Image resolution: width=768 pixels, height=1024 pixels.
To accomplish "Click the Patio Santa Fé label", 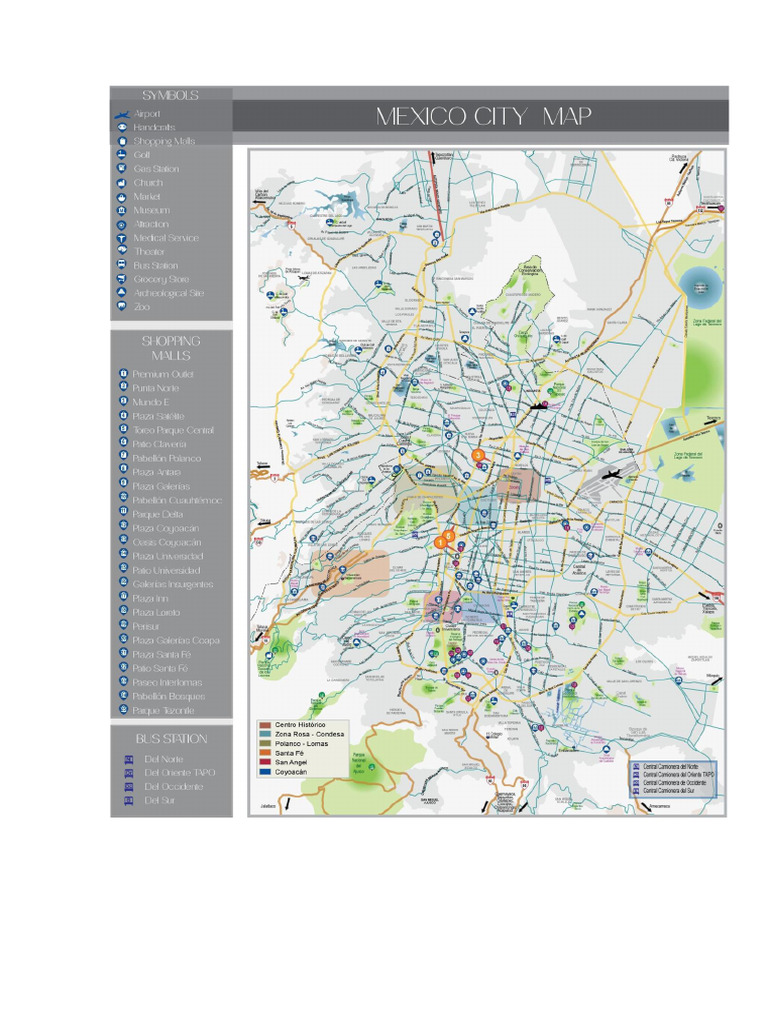I will tap(160, 668).
